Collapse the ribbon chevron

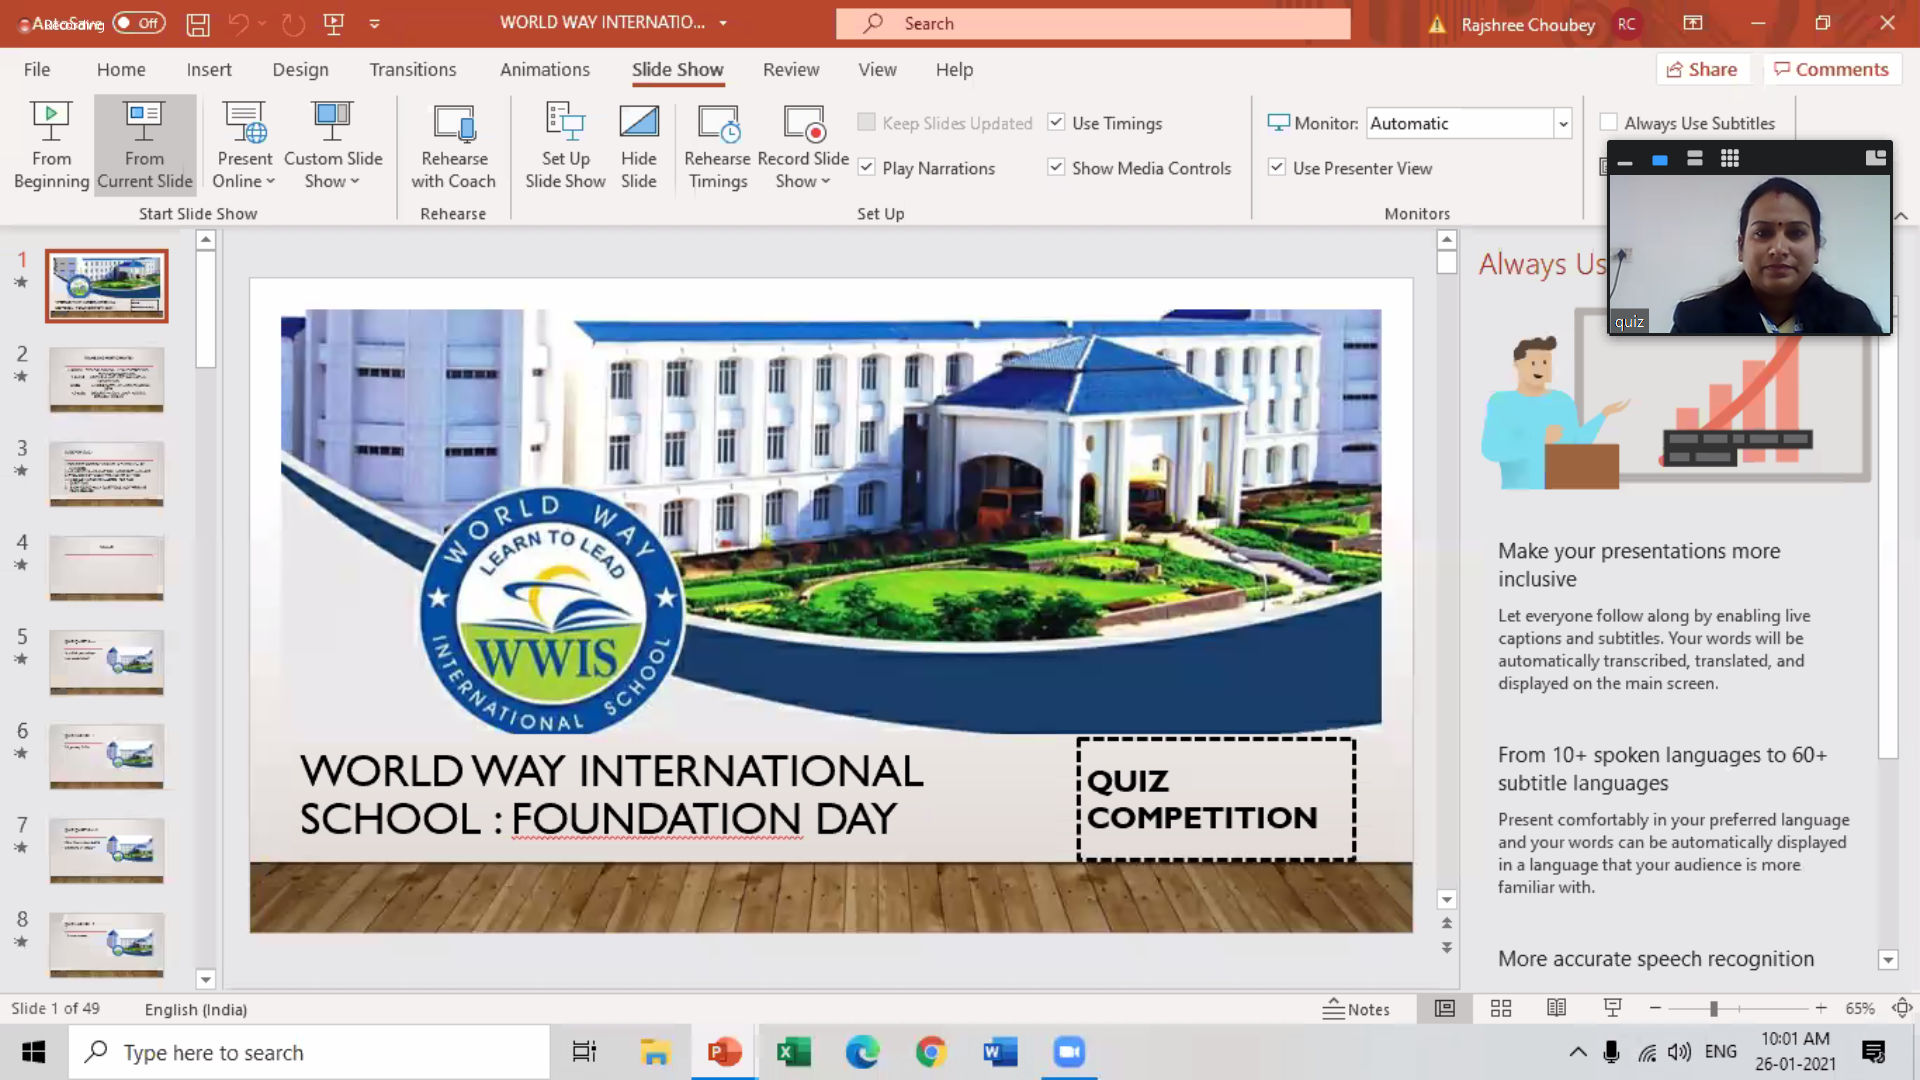pyautogui.click(x=1901, y=215)
